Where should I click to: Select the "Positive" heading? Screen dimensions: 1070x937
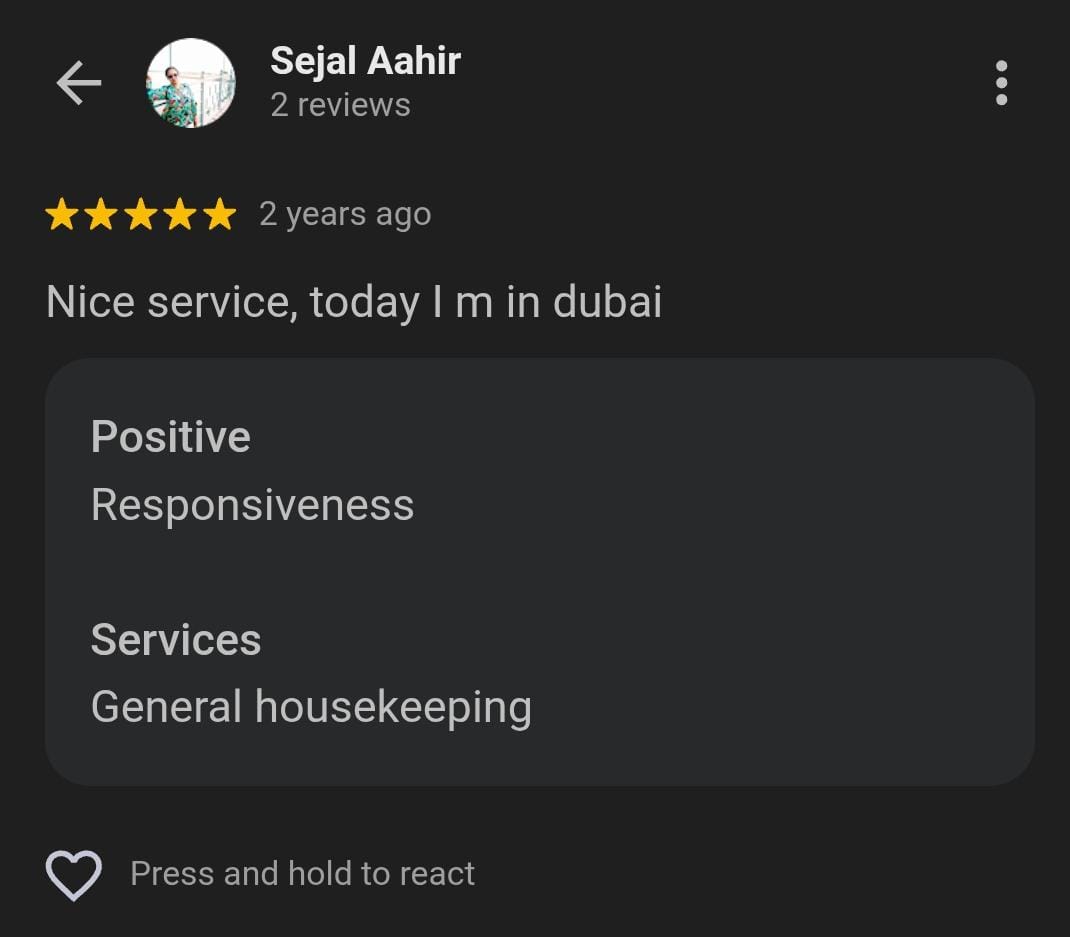[170, 437]
